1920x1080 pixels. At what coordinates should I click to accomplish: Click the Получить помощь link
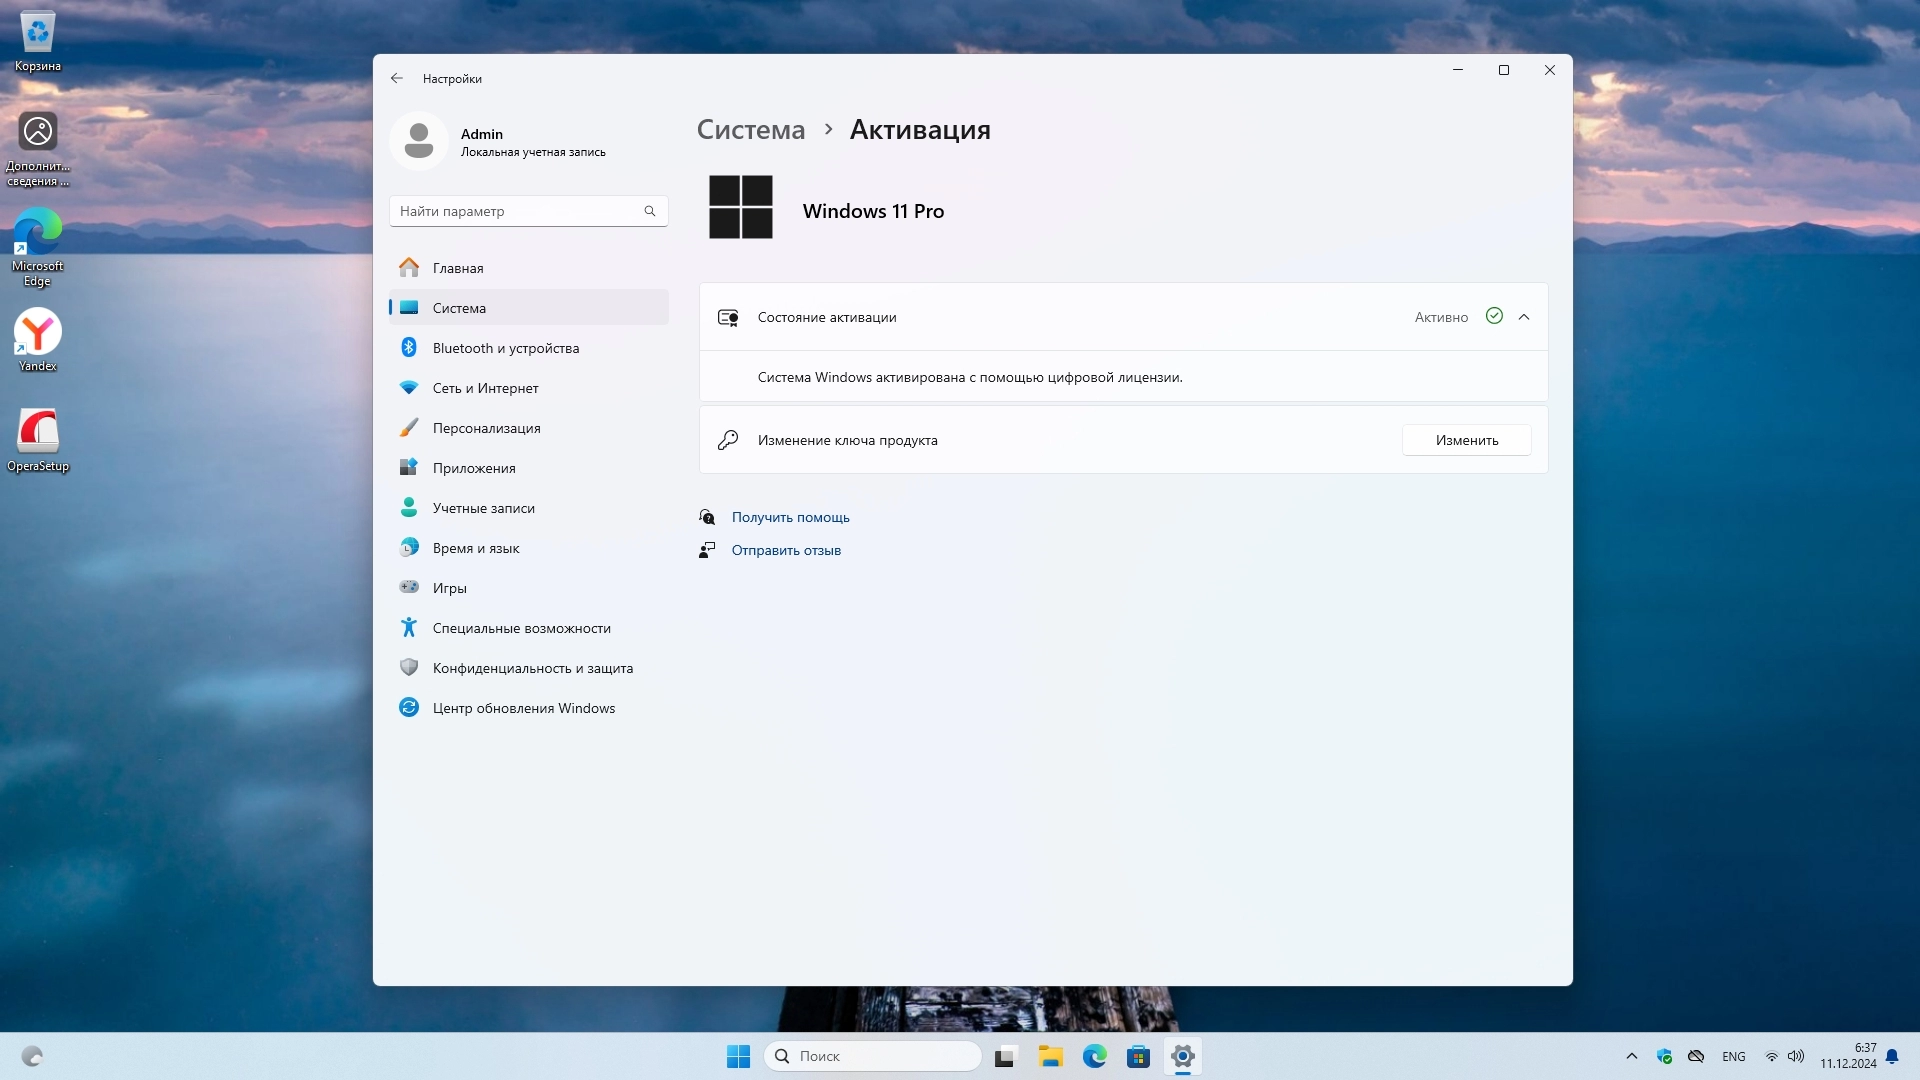click(x=790, y=517)
